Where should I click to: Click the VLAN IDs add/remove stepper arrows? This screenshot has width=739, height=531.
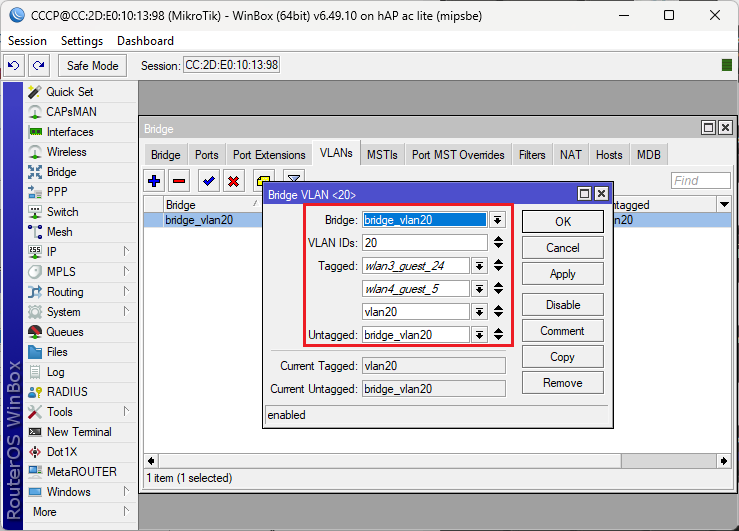(498, 242)
